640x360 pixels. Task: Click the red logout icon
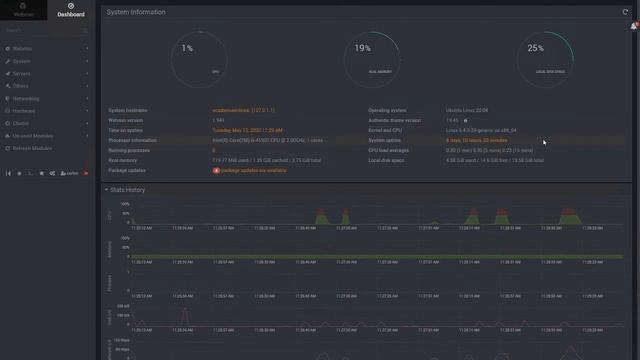click(86, 173)
